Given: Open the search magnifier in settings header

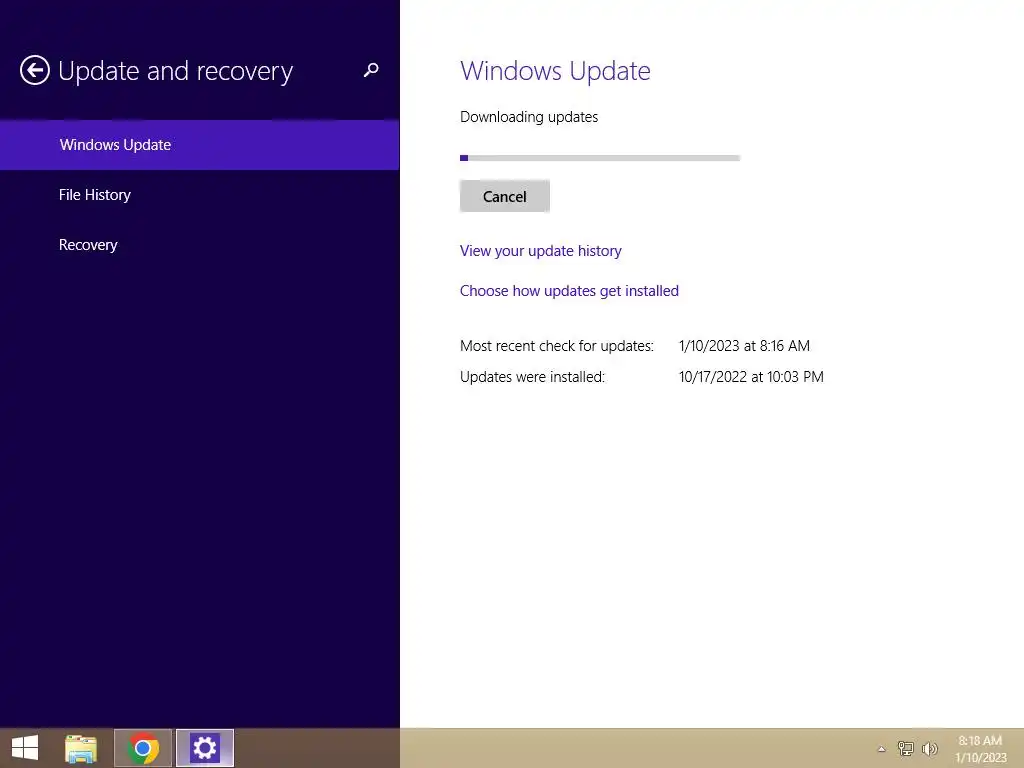Looking at the screenshot, I should pos(371,70).
